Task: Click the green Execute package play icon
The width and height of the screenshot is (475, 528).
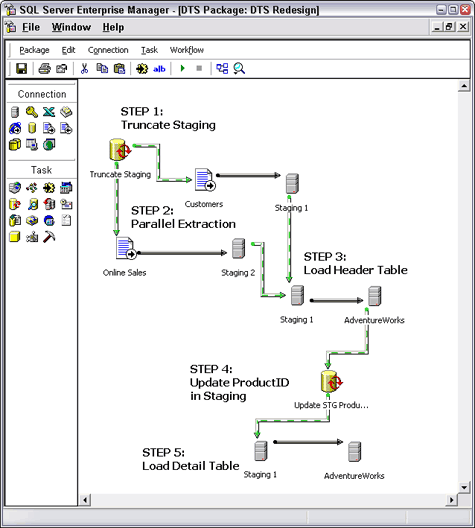Action: [183, 68]
